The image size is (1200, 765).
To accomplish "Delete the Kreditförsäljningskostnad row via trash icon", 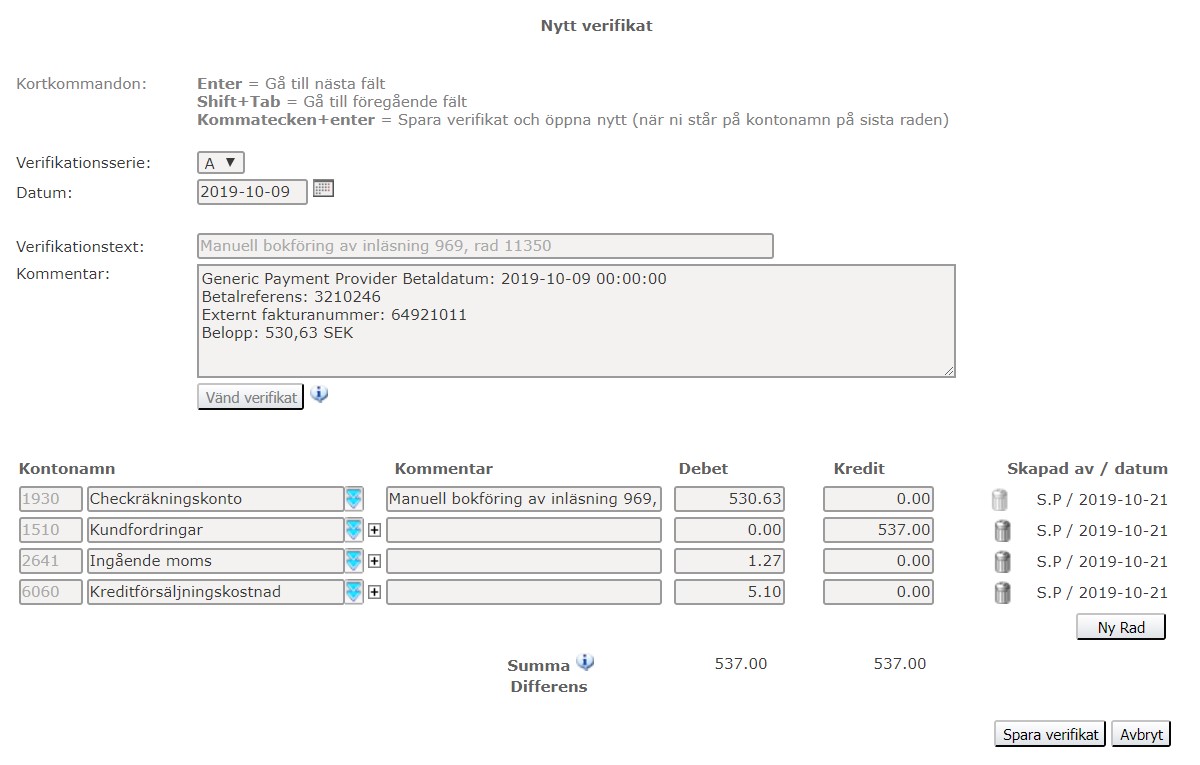I will coord(1001,593).
